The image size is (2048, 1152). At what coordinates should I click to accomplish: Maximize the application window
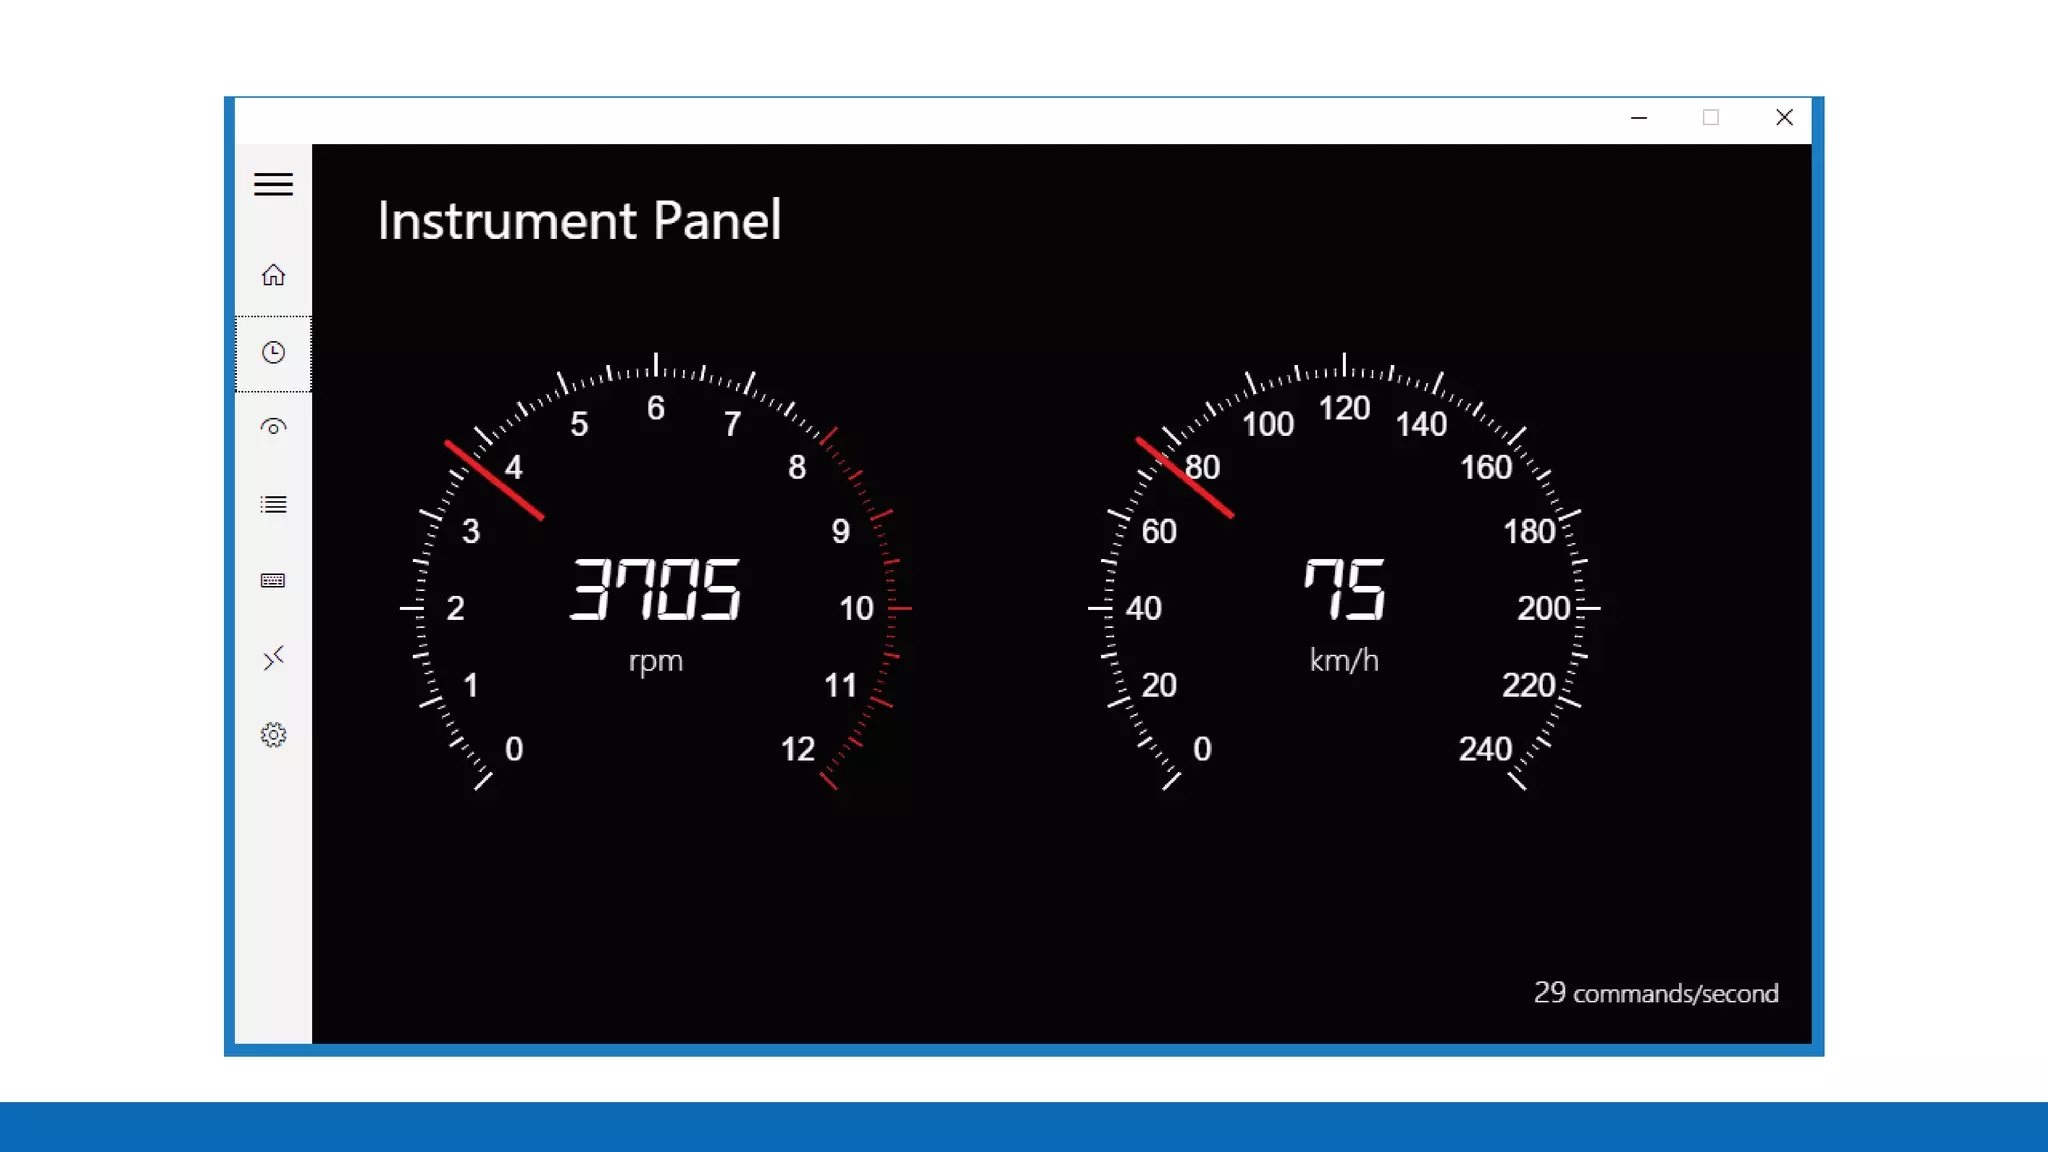tap(1711, 118)
